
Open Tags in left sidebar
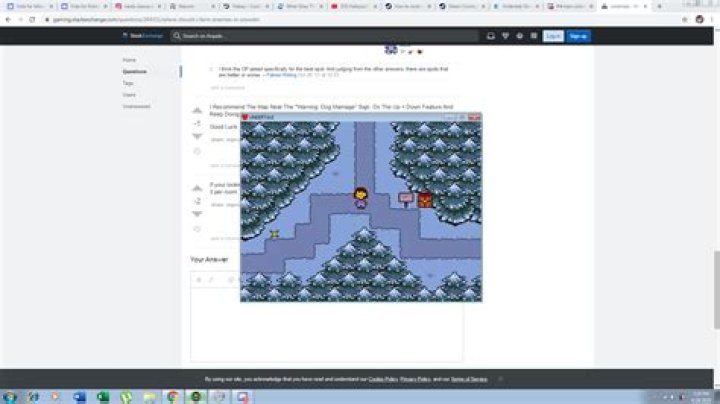(128, 83)
